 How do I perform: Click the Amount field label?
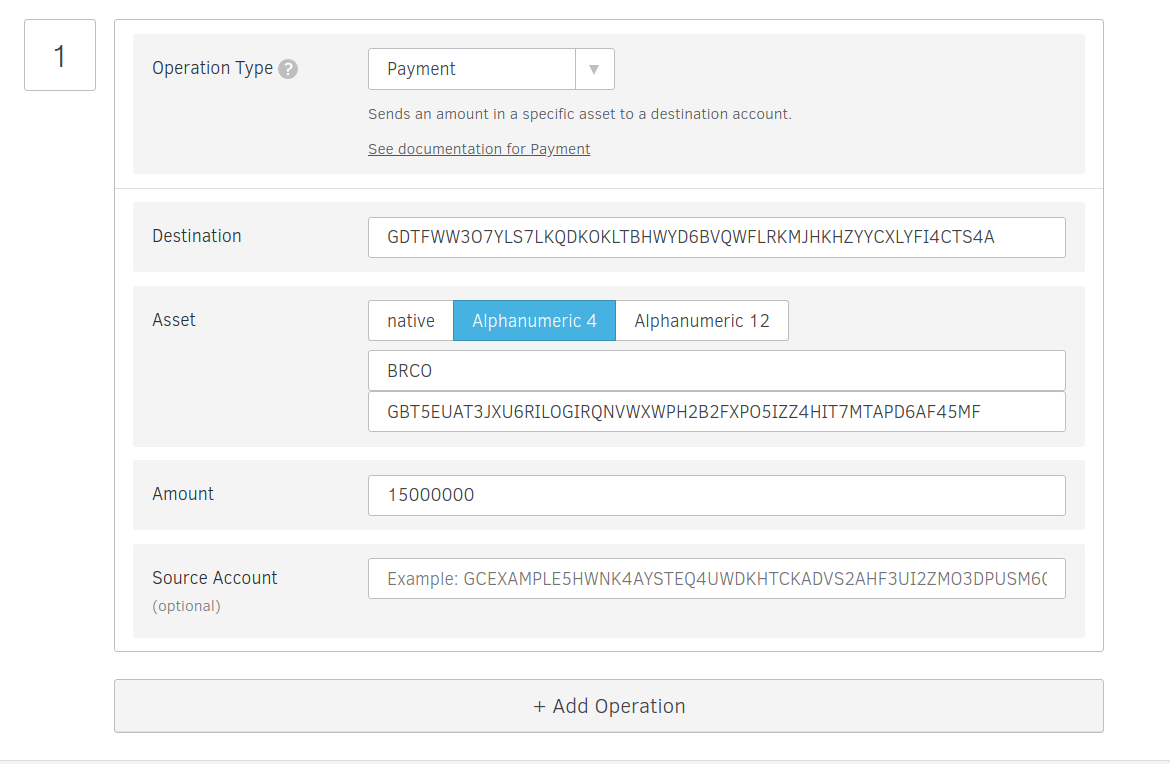[183, 494]
